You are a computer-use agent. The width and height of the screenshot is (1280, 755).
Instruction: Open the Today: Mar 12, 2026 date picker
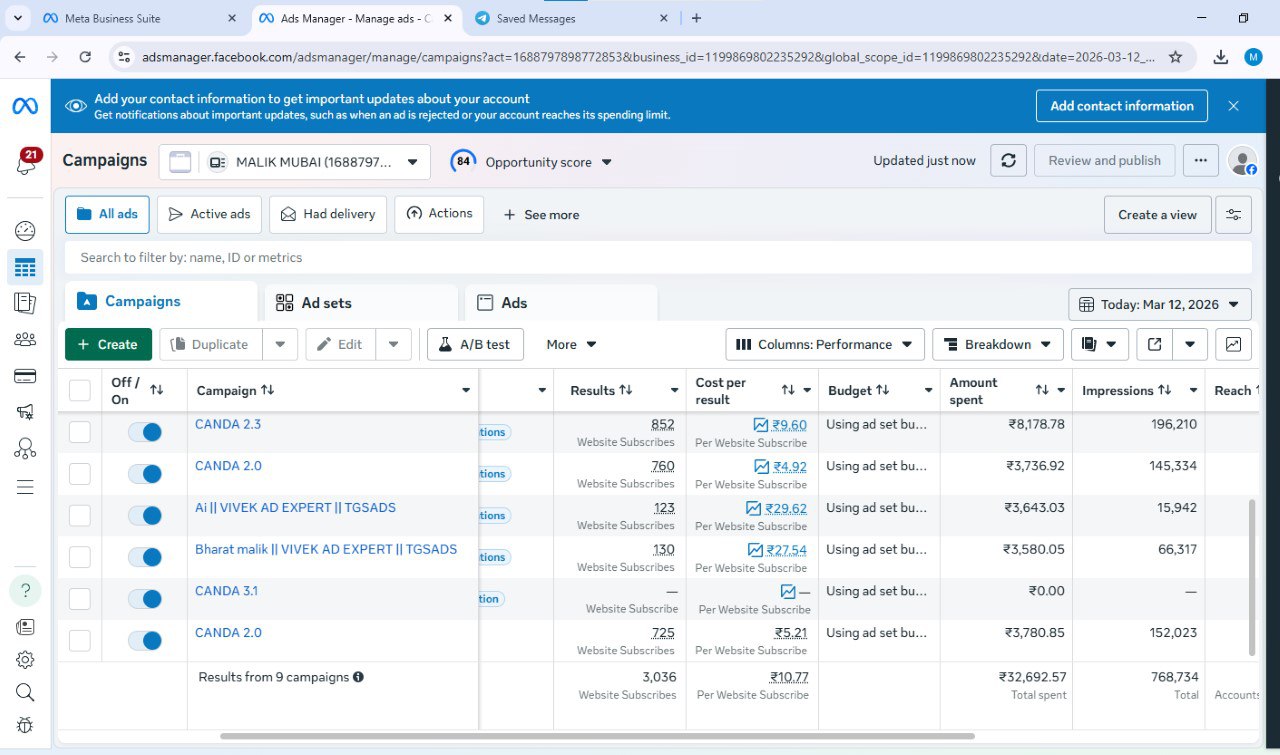click(x=1160, y=304)
